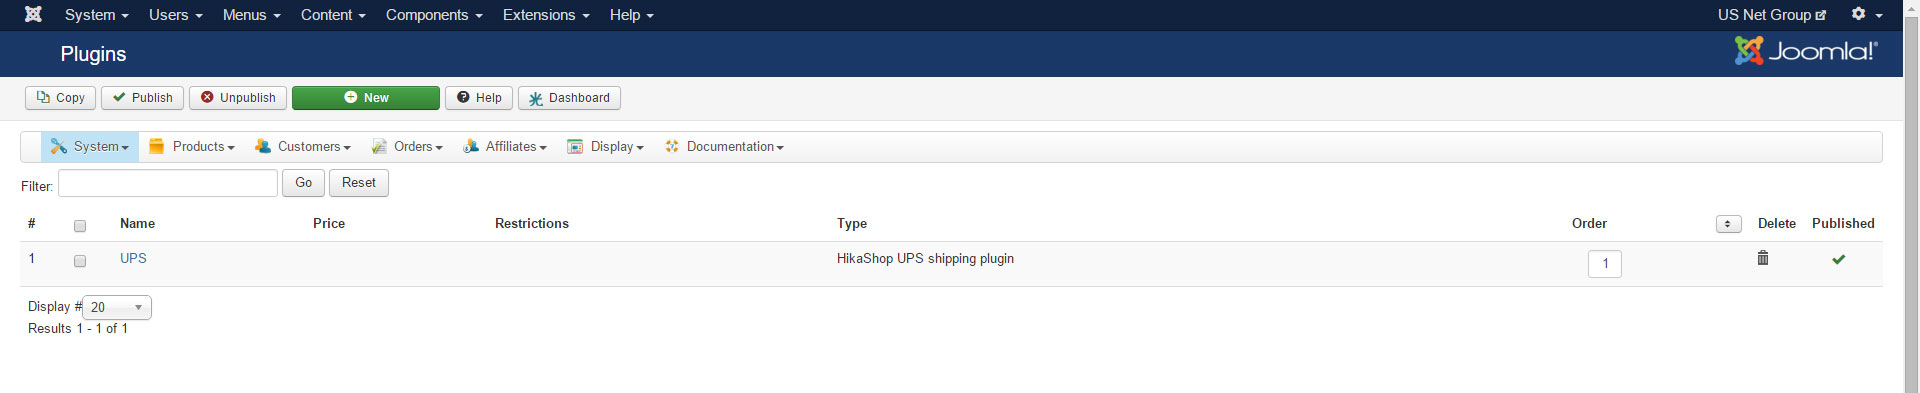Open the Help toolbar button
The image size is (1920, 393).
tap(479, 98)
